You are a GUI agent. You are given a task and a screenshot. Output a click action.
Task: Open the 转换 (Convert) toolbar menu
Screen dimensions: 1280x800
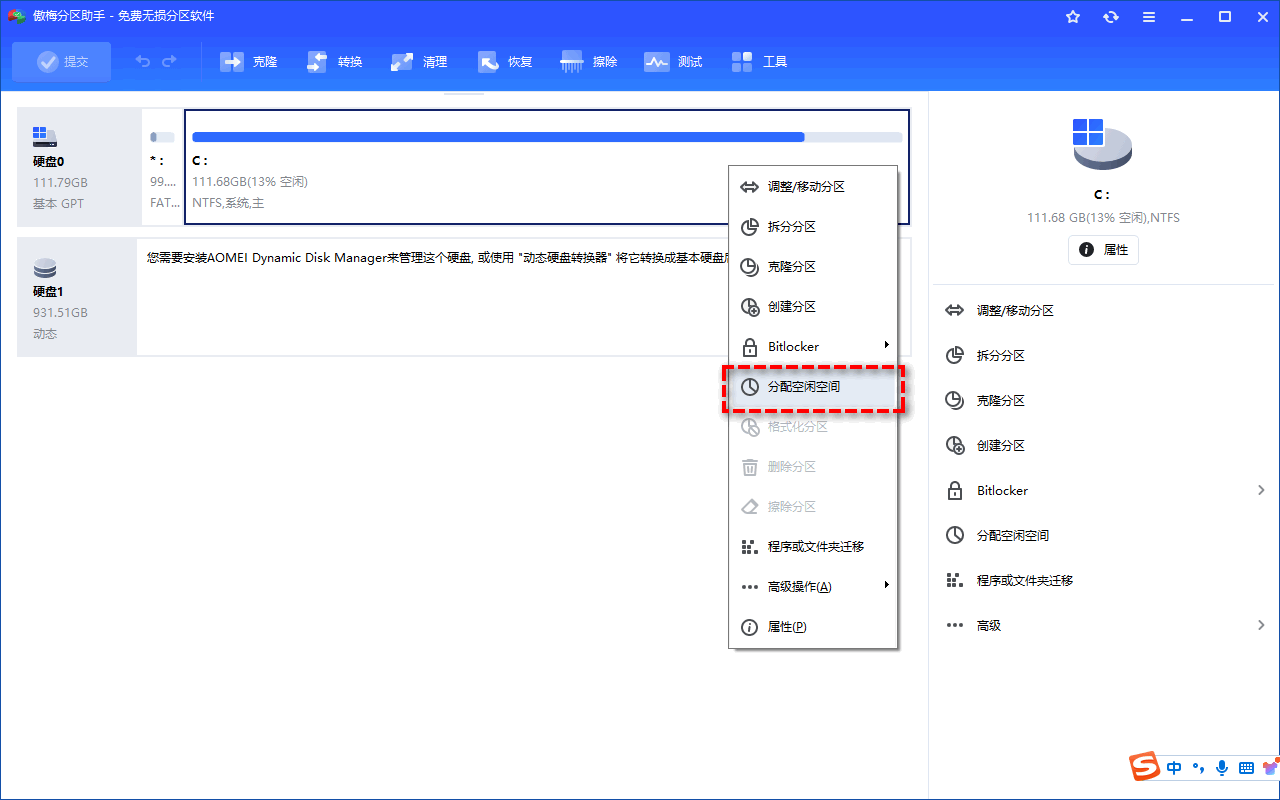click(x=334, y=62)
